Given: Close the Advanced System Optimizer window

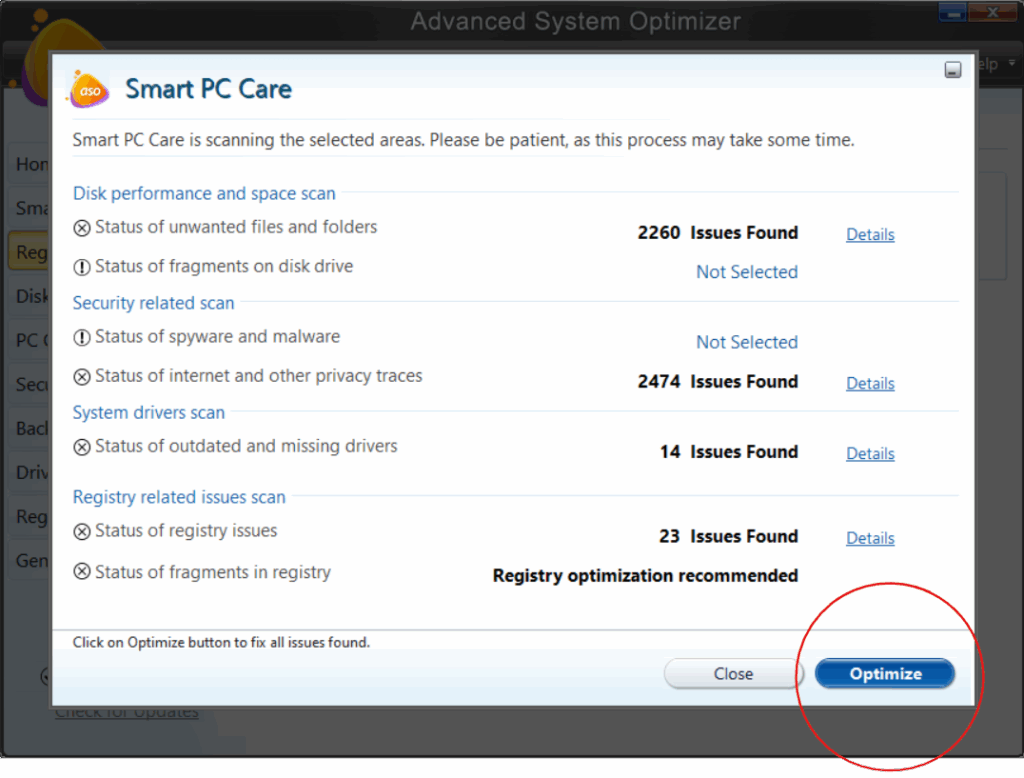Looking at the screenshot, I should click(992, 12).
